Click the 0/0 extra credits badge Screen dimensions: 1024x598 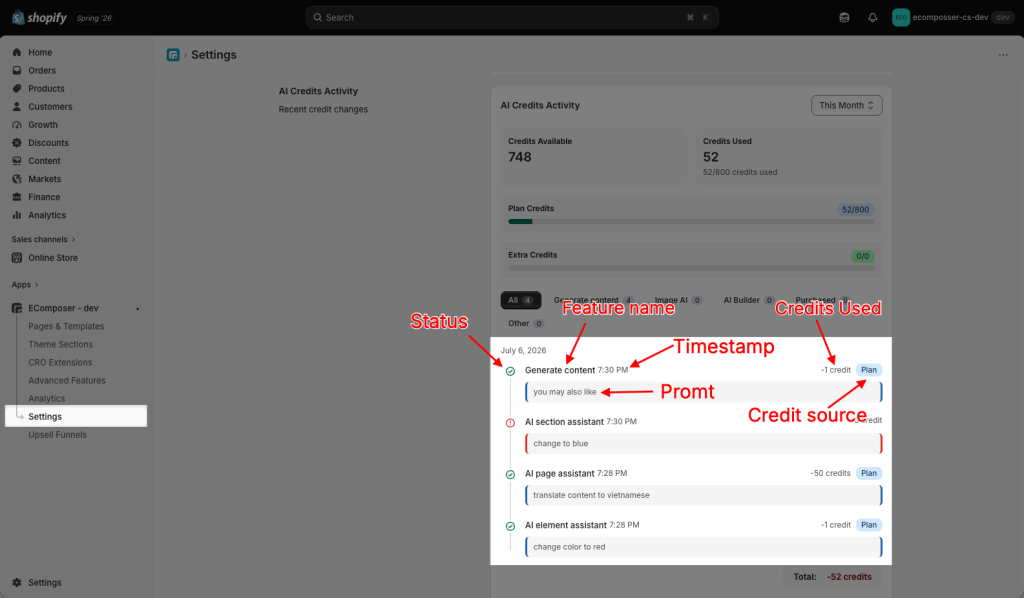point(863,256)
